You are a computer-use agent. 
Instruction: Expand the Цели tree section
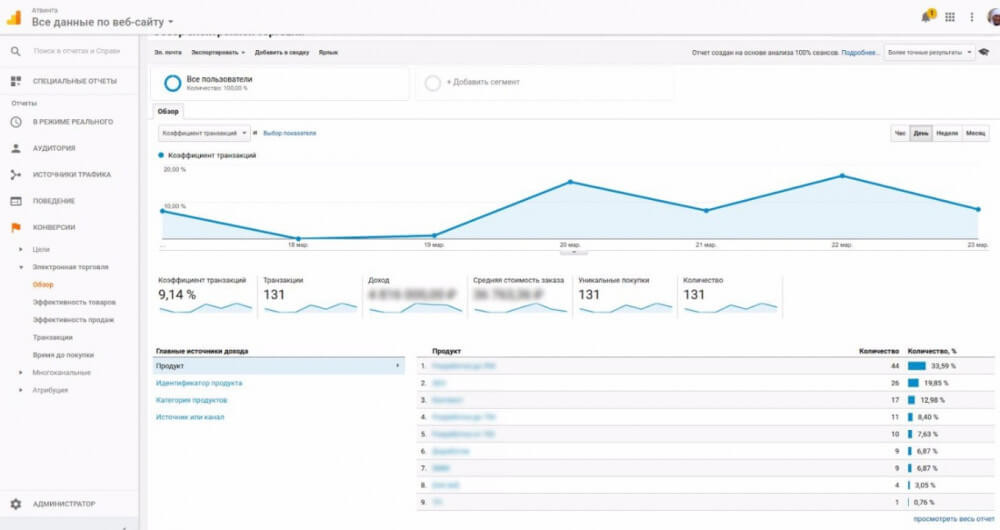pos(20,249)
